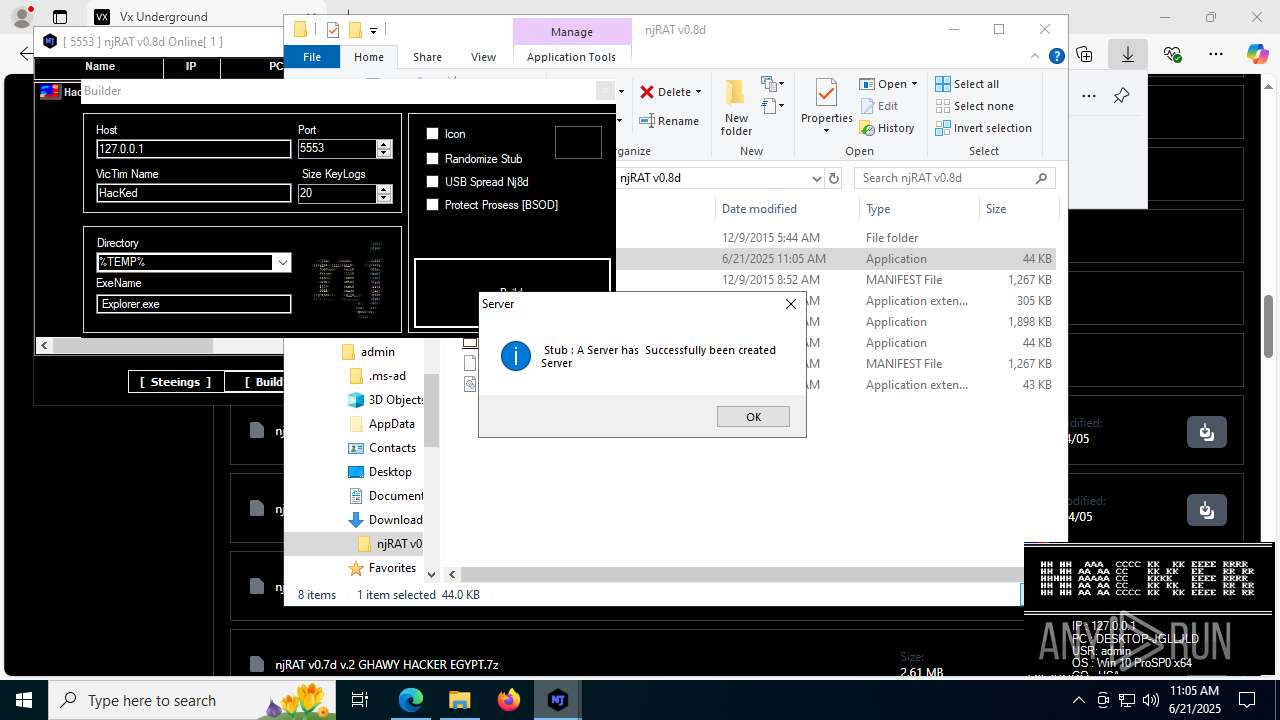Open Properties from the ribbon

[x=826, y=108]
